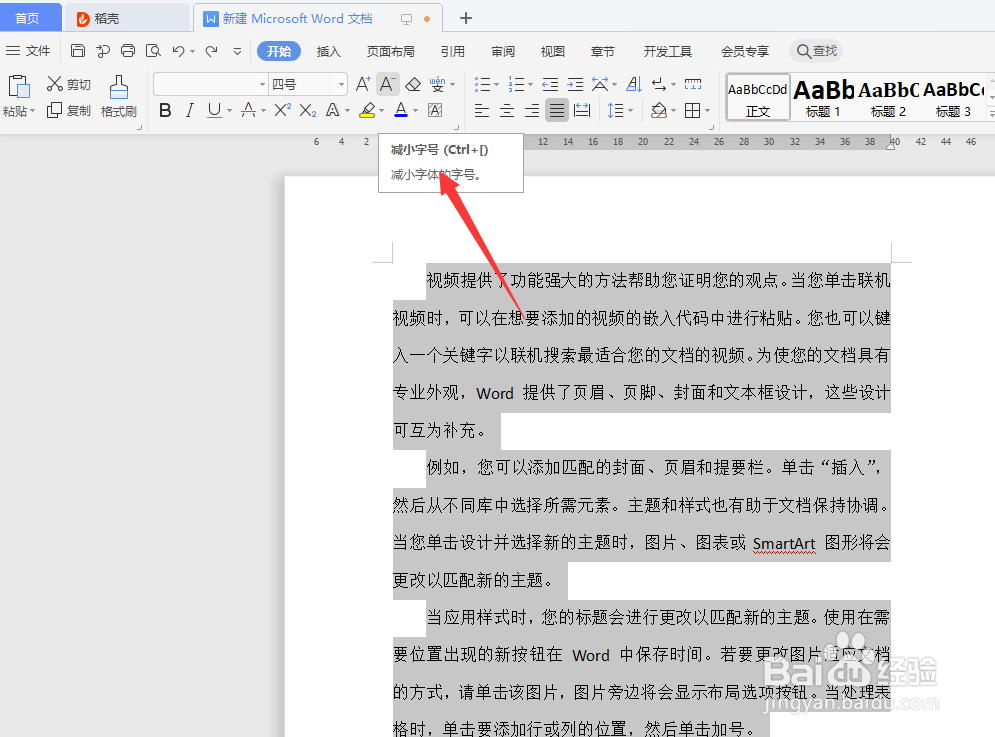Screen dimensions: 995x737
Task: Switch to the 页面布局 ribbon tab
Action: [390, 51]
